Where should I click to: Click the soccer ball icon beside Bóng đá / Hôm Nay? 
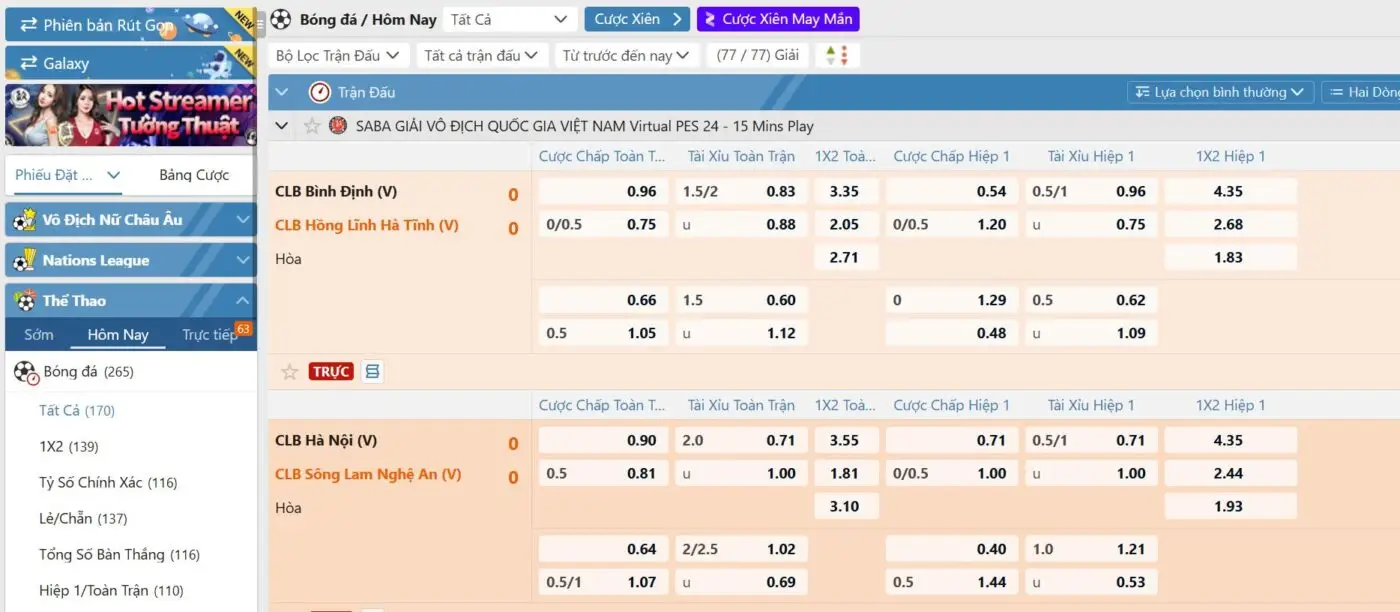click(281, 19)
